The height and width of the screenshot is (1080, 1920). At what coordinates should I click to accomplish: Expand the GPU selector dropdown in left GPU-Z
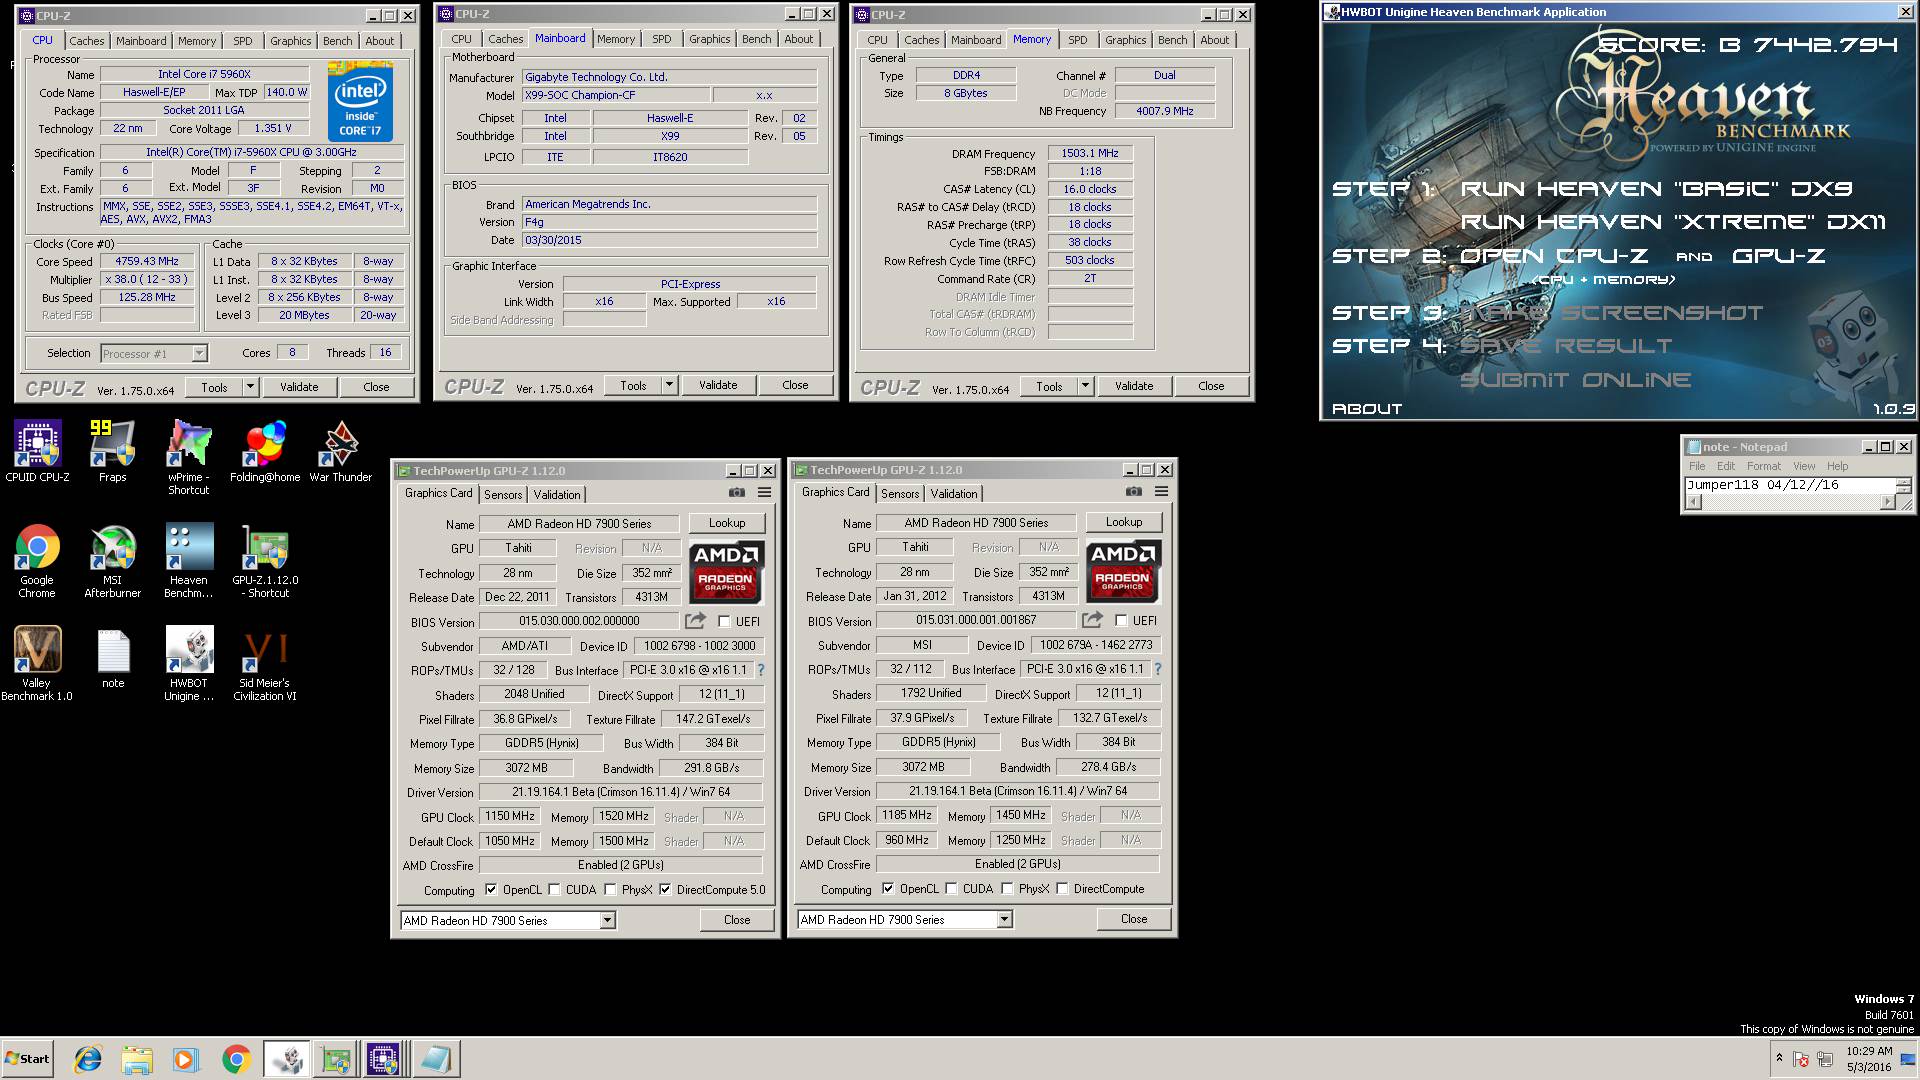[607, 921]
